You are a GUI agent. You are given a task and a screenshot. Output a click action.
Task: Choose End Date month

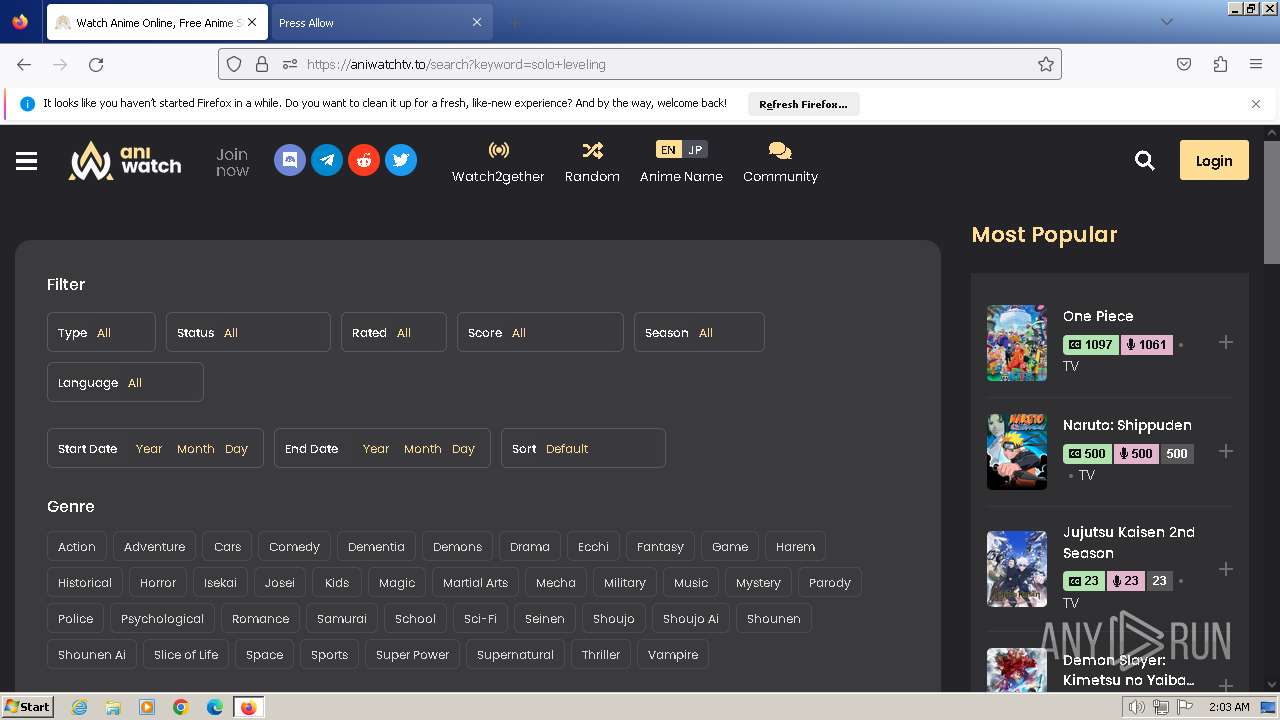[x=422, y=449]
